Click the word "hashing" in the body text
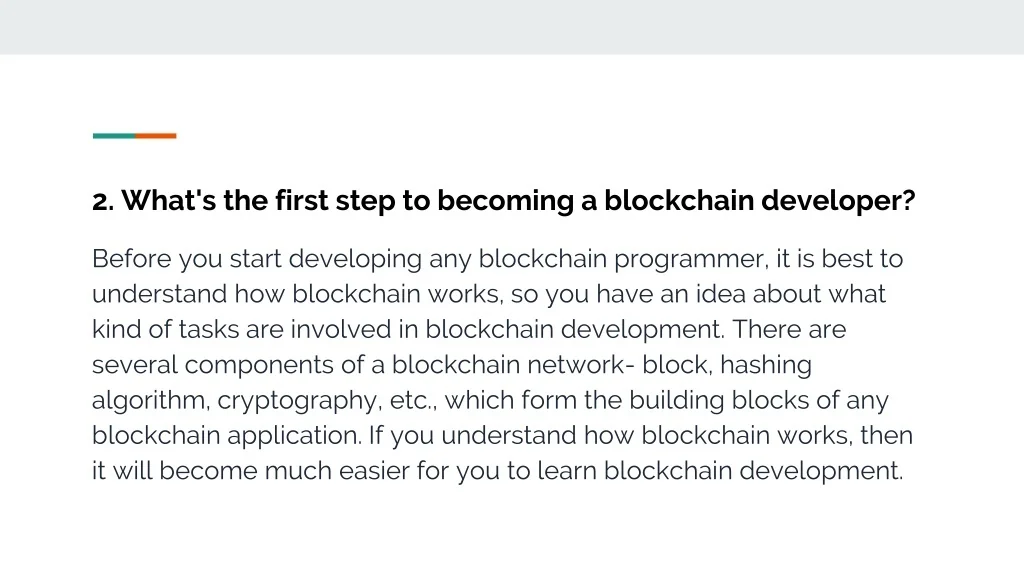The height and width of the screenshot is (576, 1024). tap(766, 365)
